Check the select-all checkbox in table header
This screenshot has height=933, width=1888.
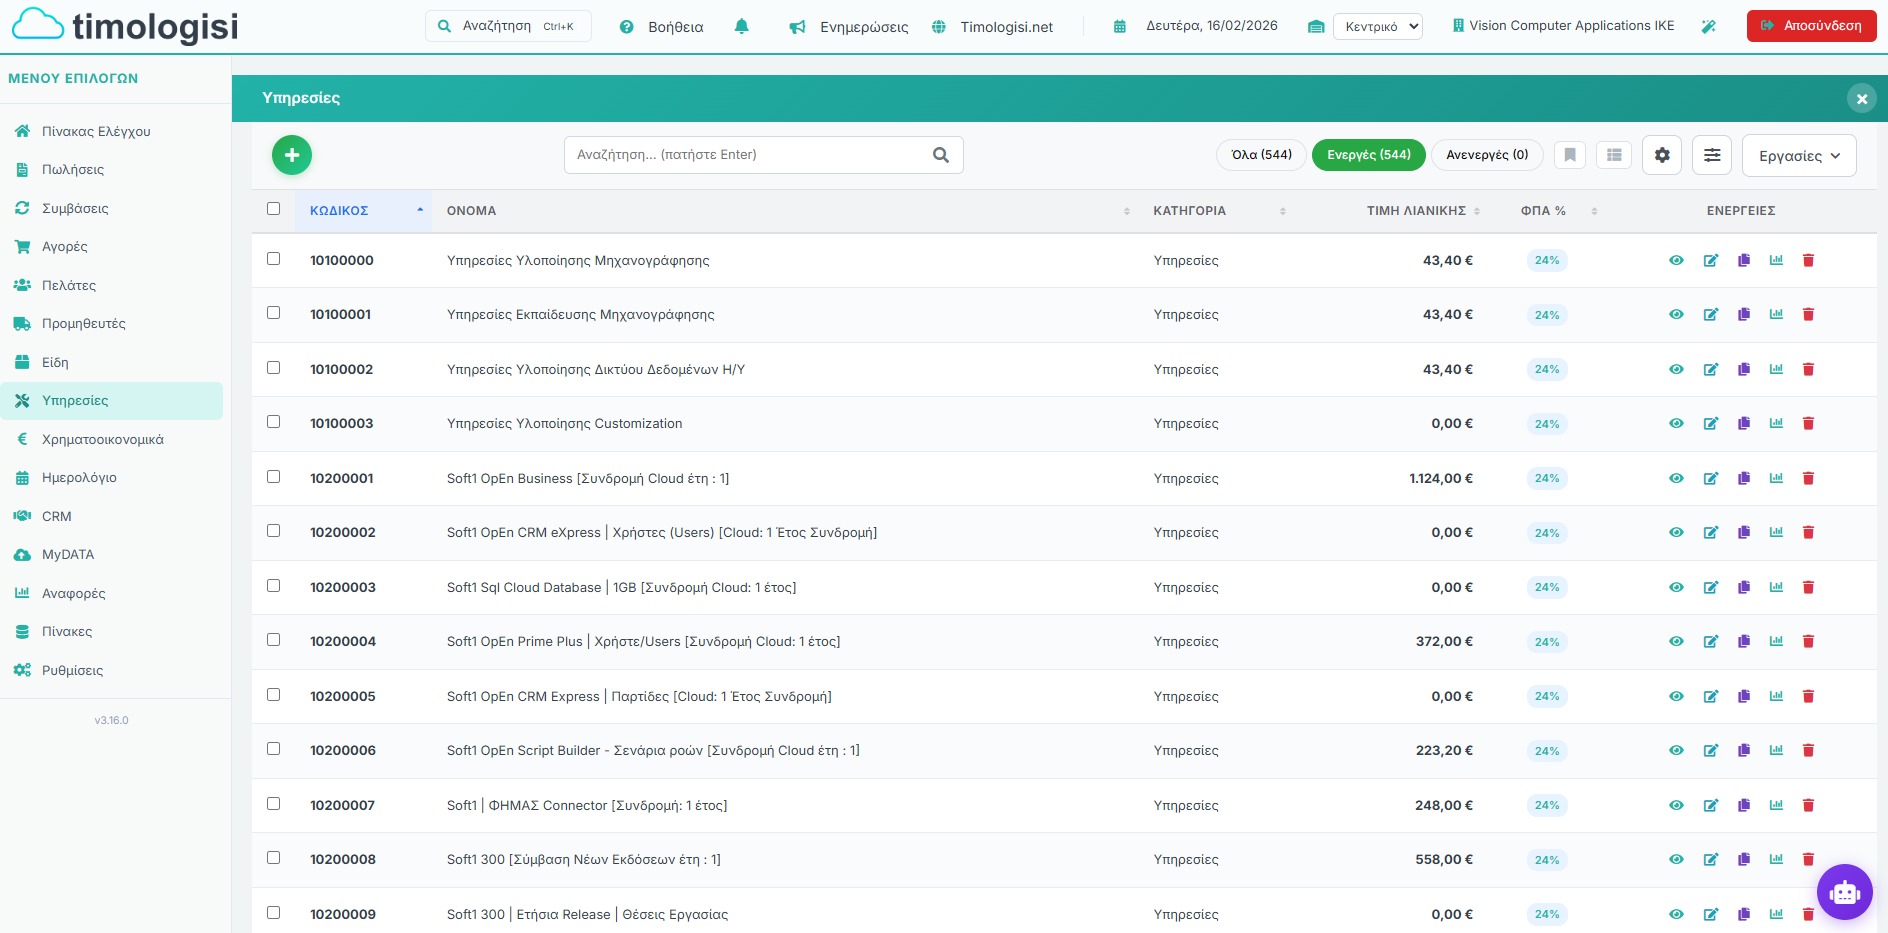(x=274, y=209)
